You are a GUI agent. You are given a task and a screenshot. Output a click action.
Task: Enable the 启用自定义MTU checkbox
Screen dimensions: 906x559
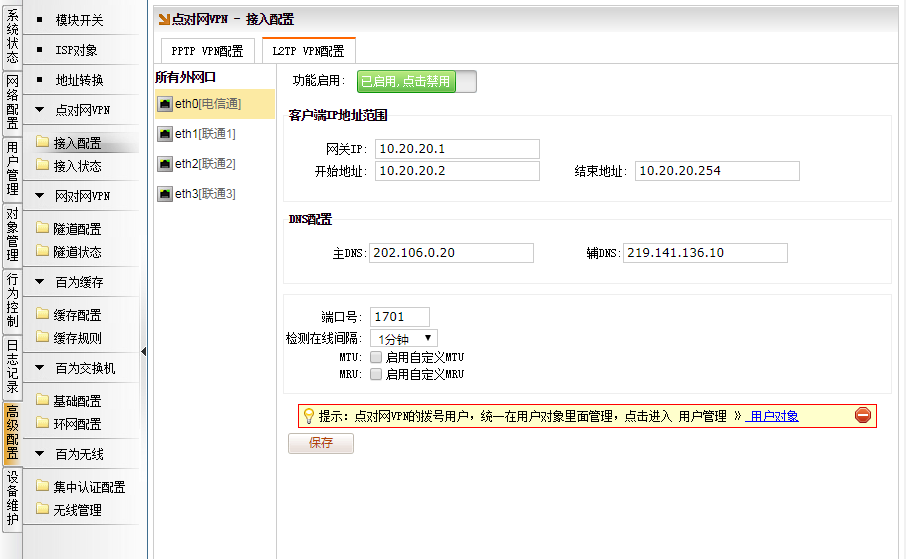click(x=376, y=357)
